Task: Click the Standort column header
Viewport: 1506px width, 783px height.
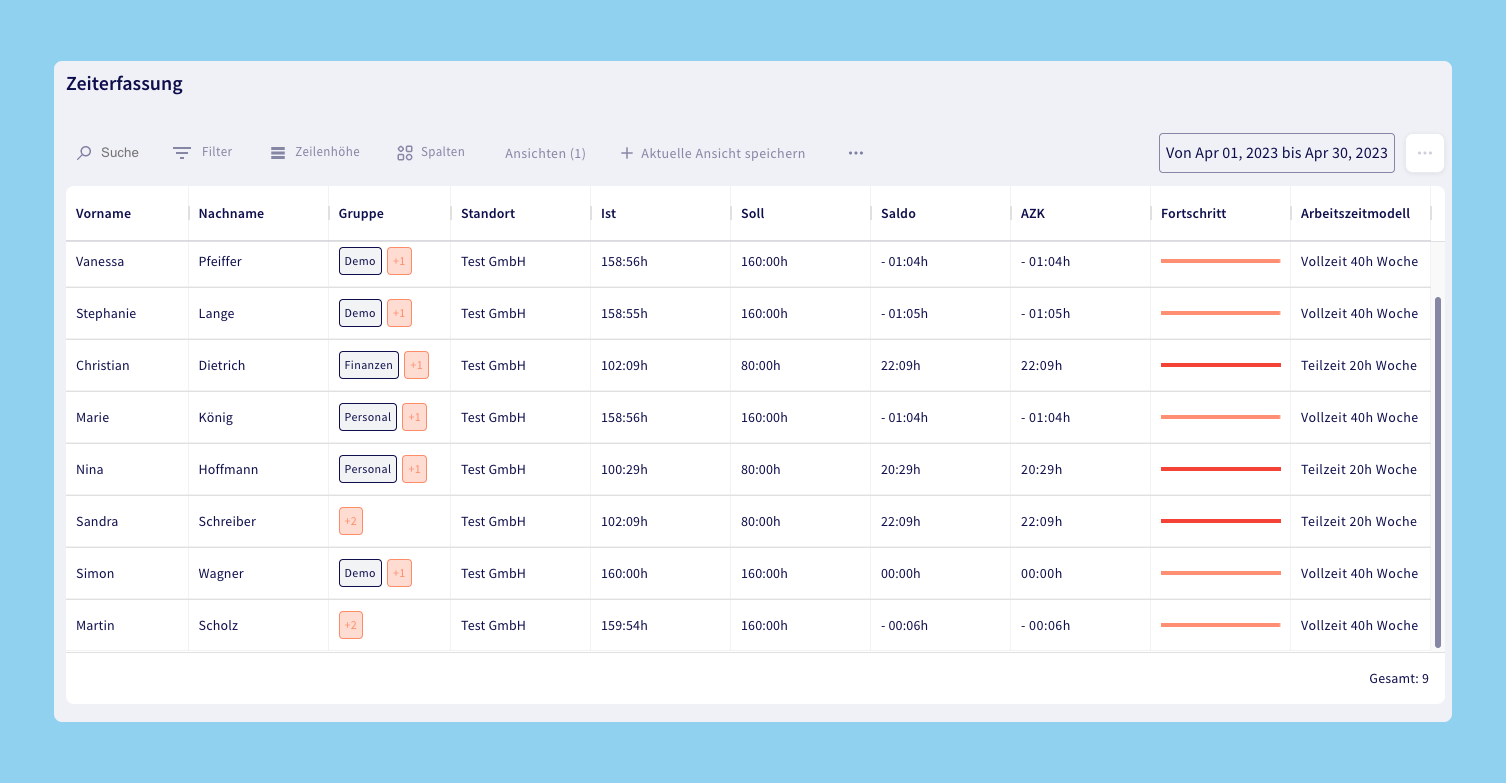Action: (x=488, y=213)
